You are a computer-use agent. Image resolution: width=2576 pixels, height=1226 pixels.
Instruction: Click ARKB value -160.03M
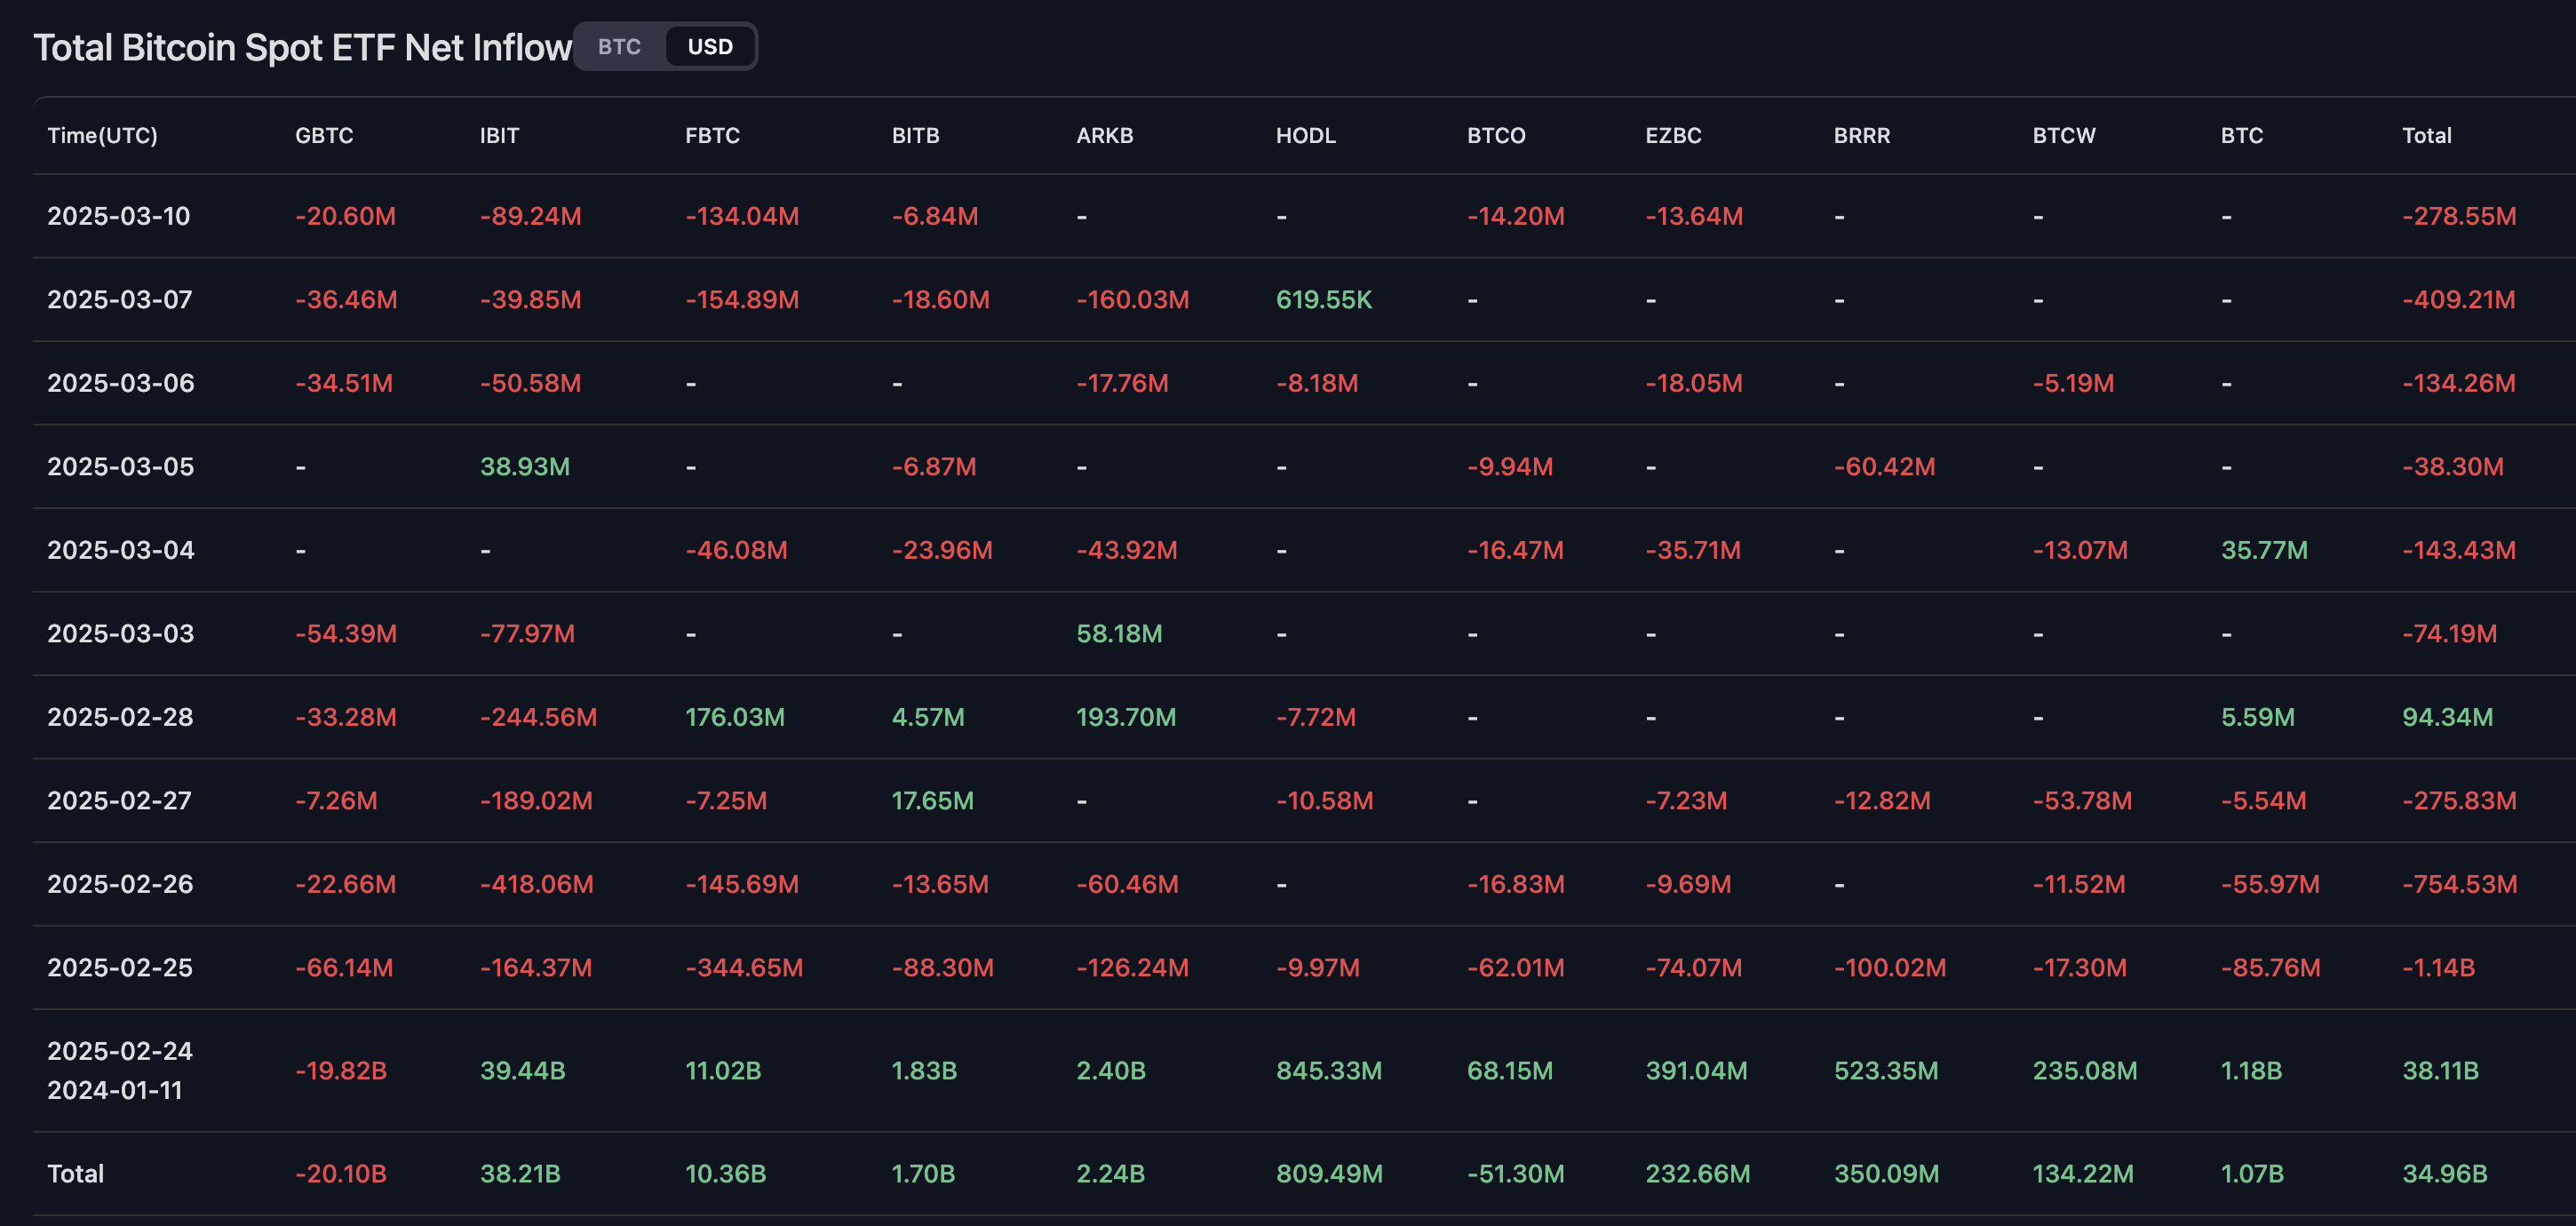tap(1133, 299)
